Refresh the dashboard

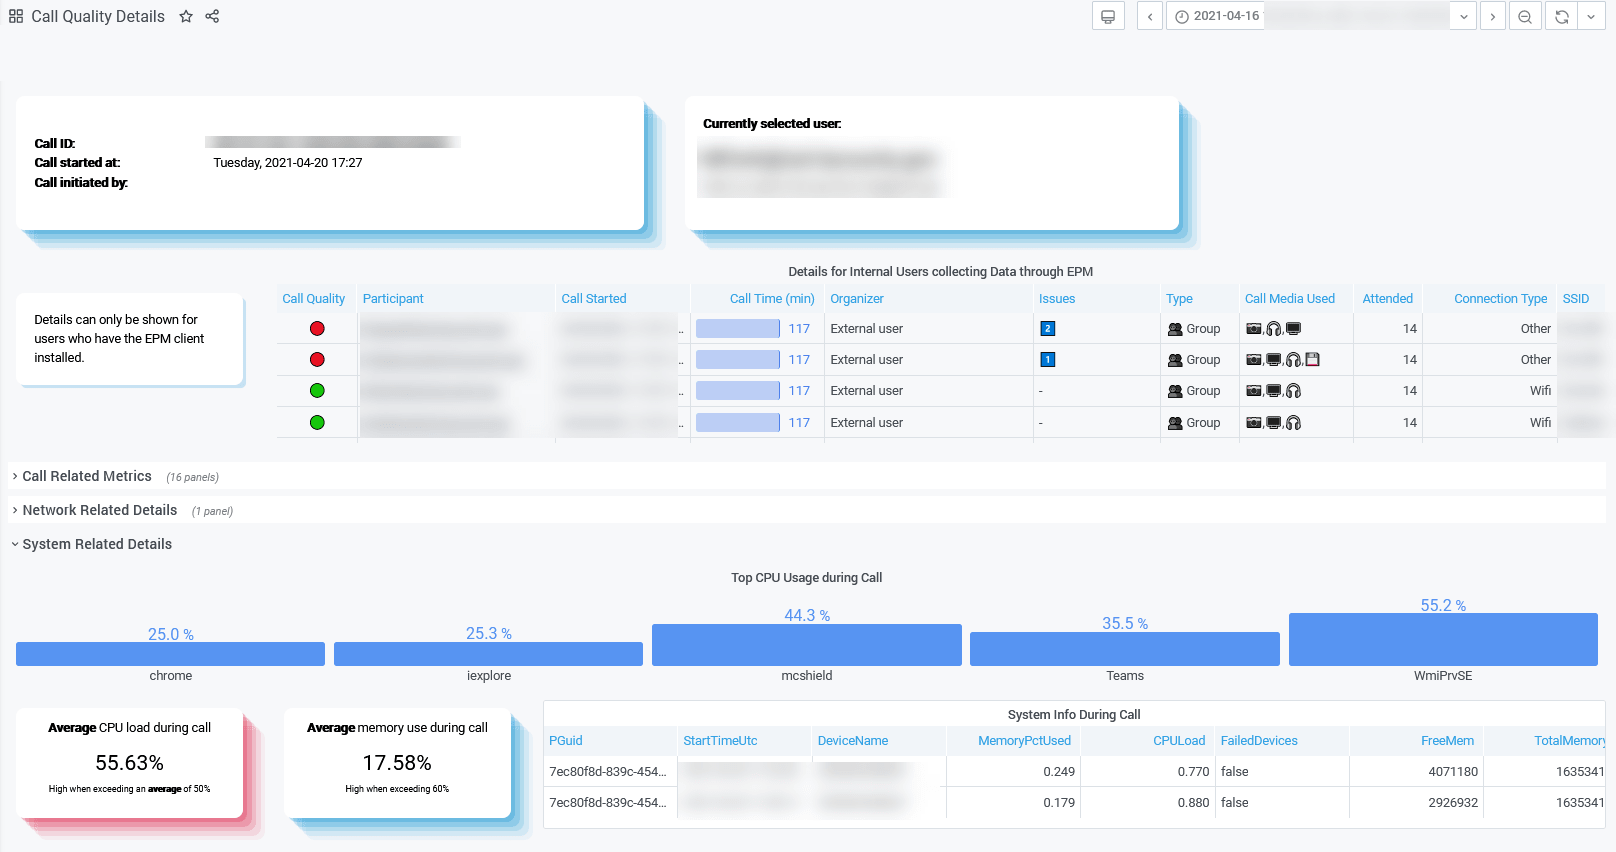(1561, 17)
